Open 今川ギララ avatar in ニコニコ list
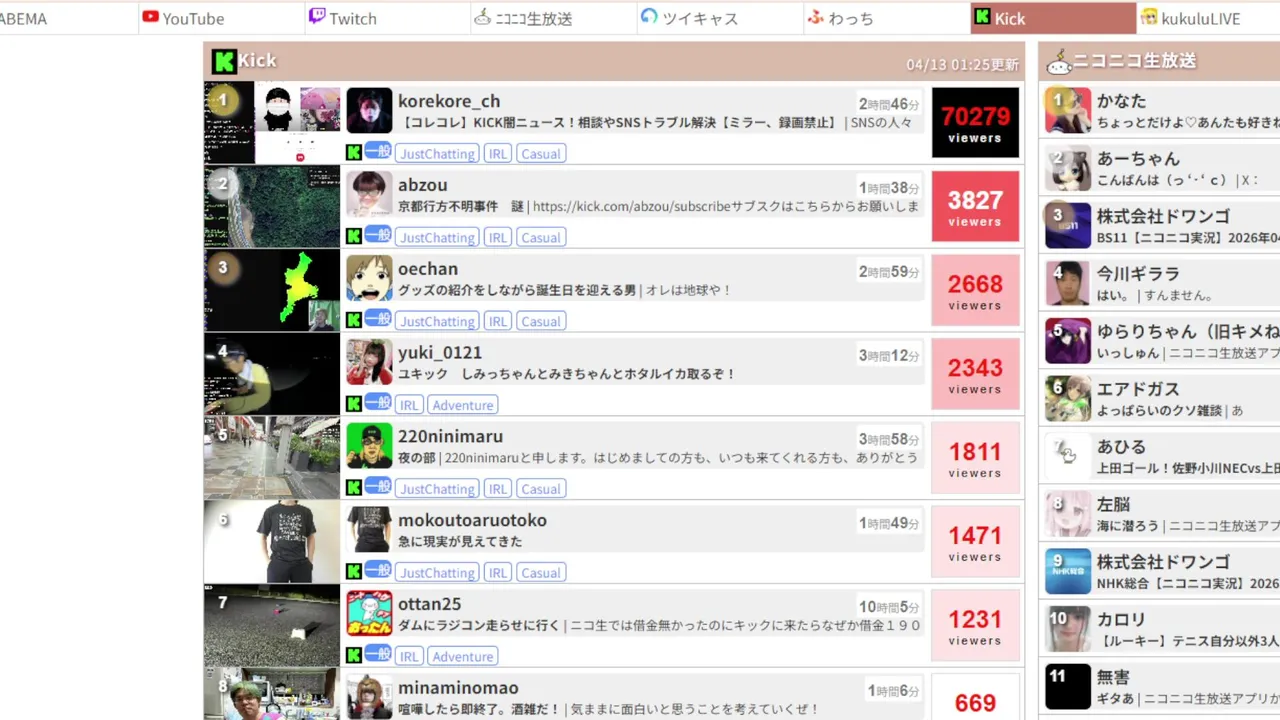1280x720 pixels. (x=1068, y=283)
